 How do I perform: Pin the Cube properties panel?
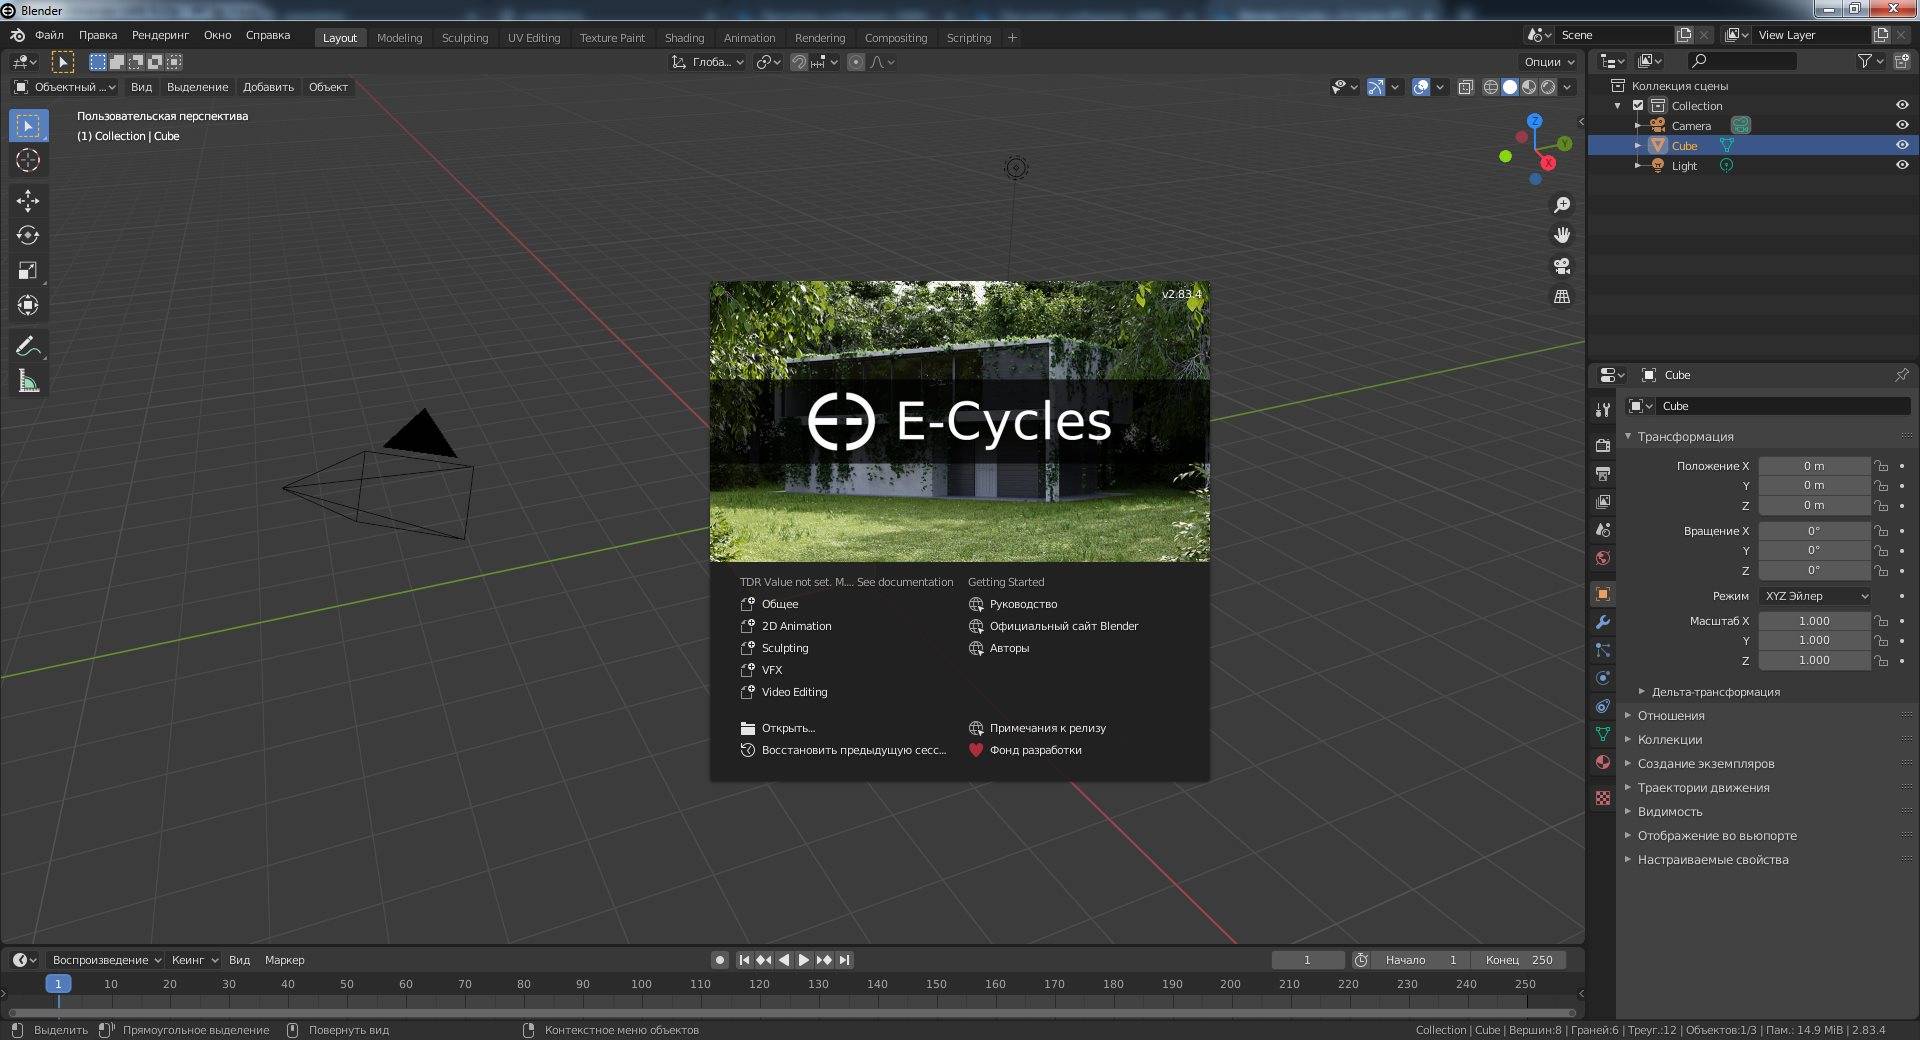tap(1901, 375)
